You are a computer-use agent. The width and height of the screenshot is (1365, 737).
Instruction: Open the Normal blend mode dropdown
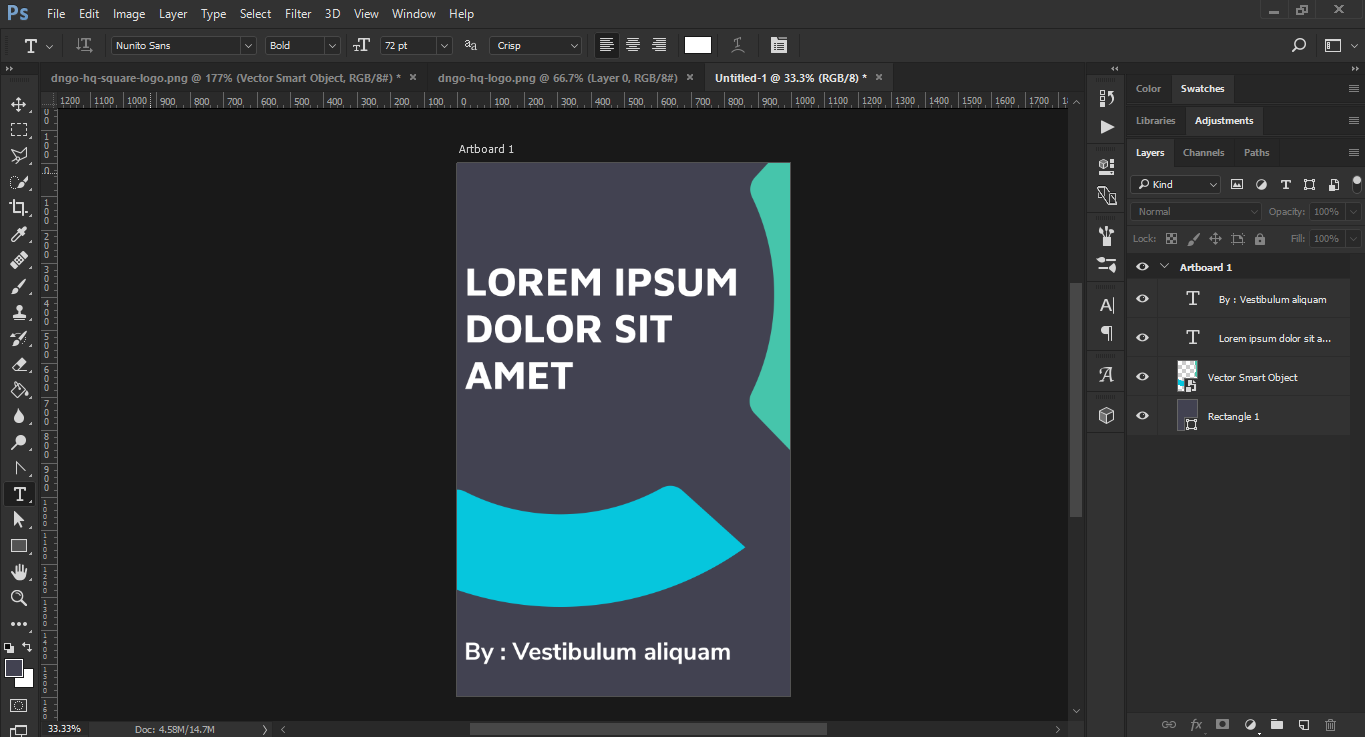(x=1197, y=212)
